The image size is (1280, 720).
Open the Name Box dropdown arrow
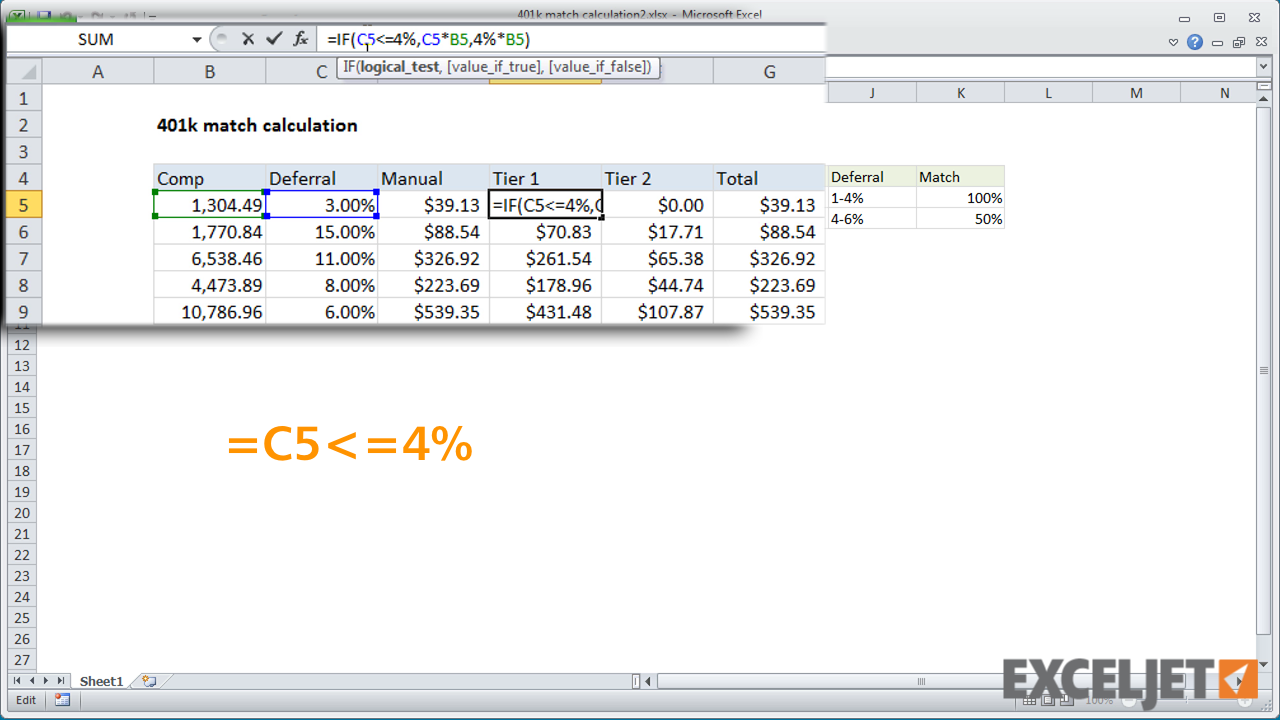click(x=196, y=38)
